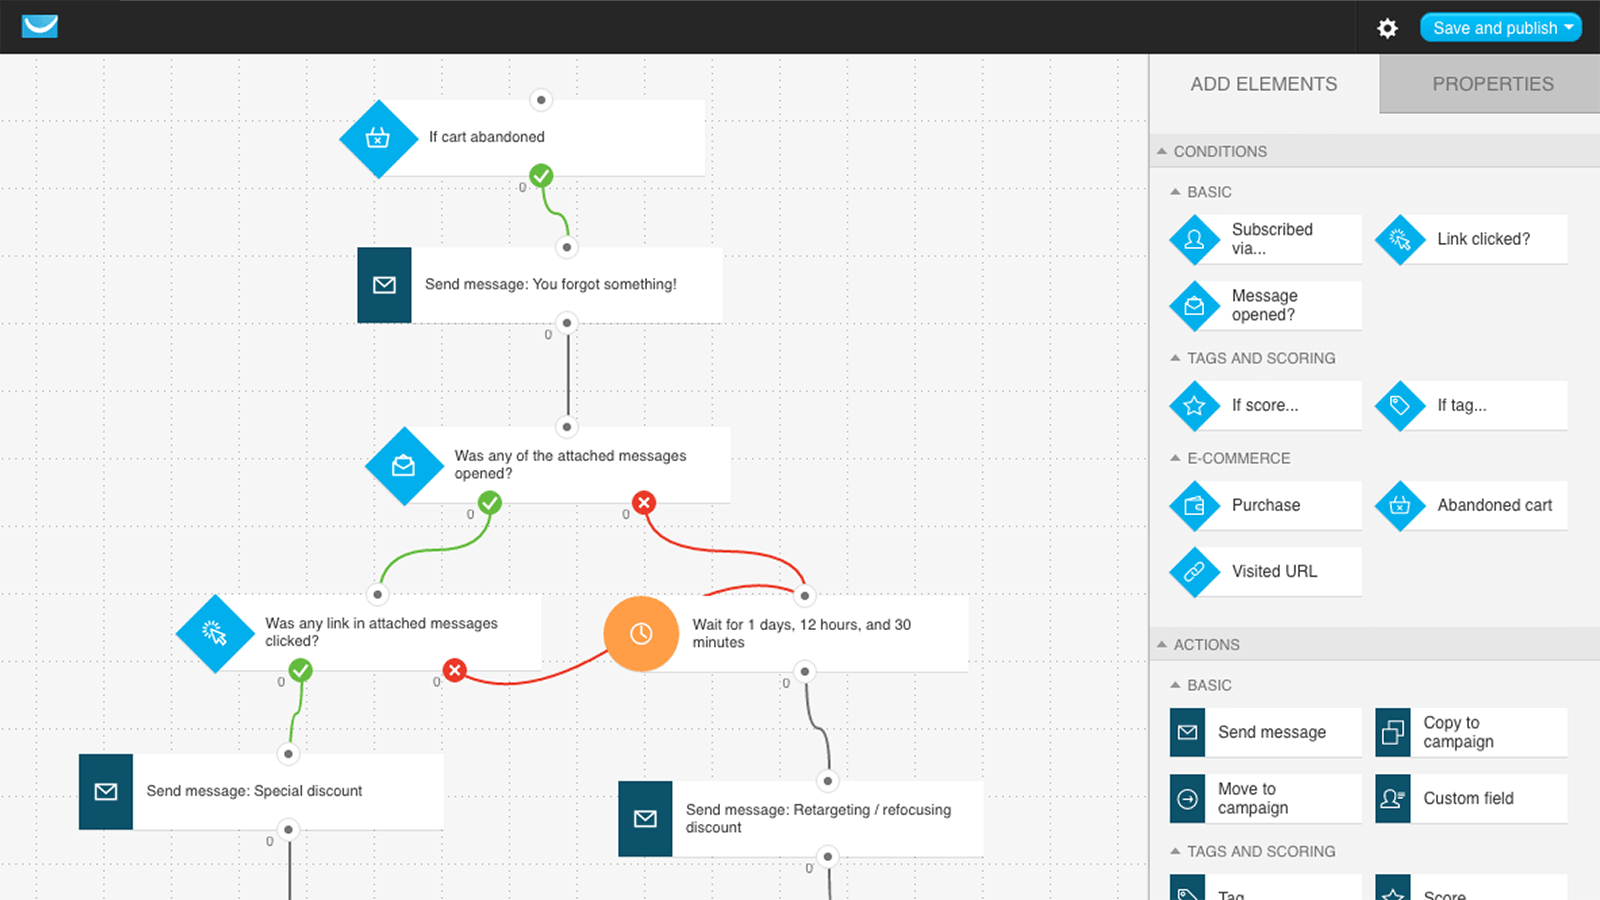Click the input connector above the Wait node
Screen dimensions: 1600x900
click(805, 596)
